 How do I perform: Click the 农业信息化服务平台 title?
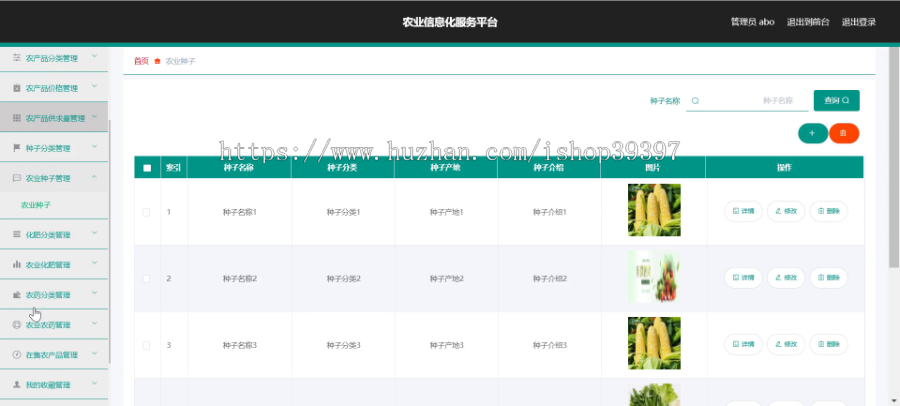pos(450,22)
